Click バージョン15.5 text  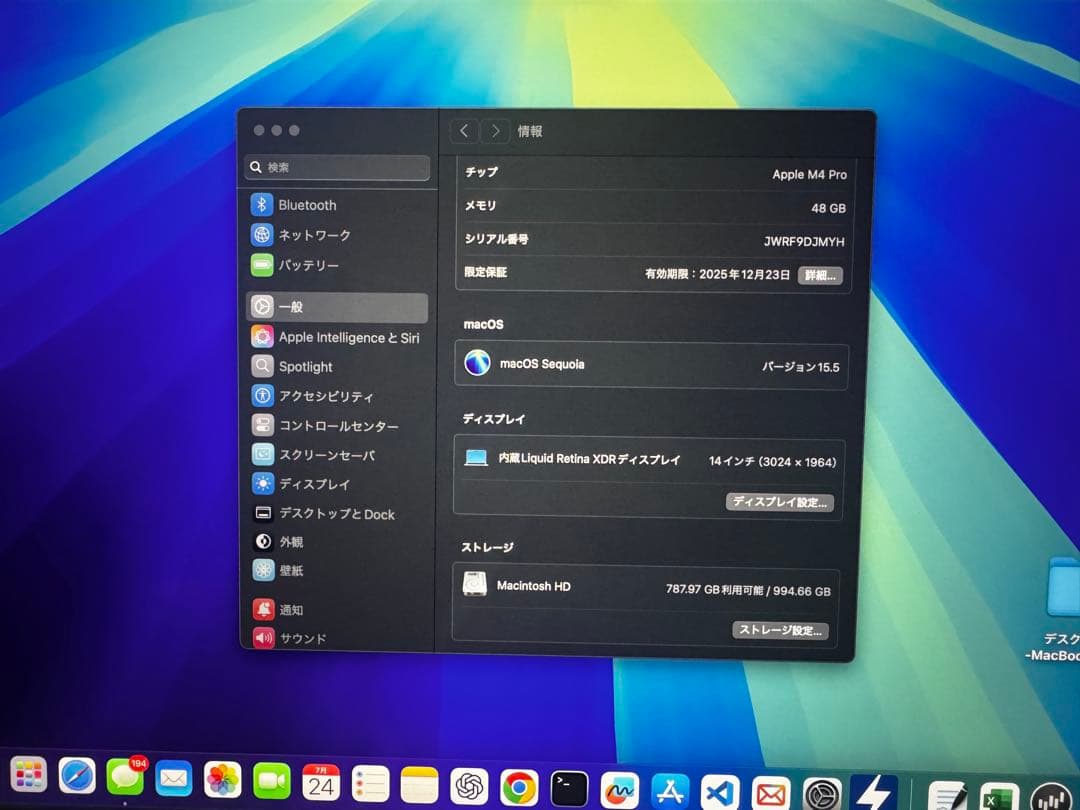point(800,367)
